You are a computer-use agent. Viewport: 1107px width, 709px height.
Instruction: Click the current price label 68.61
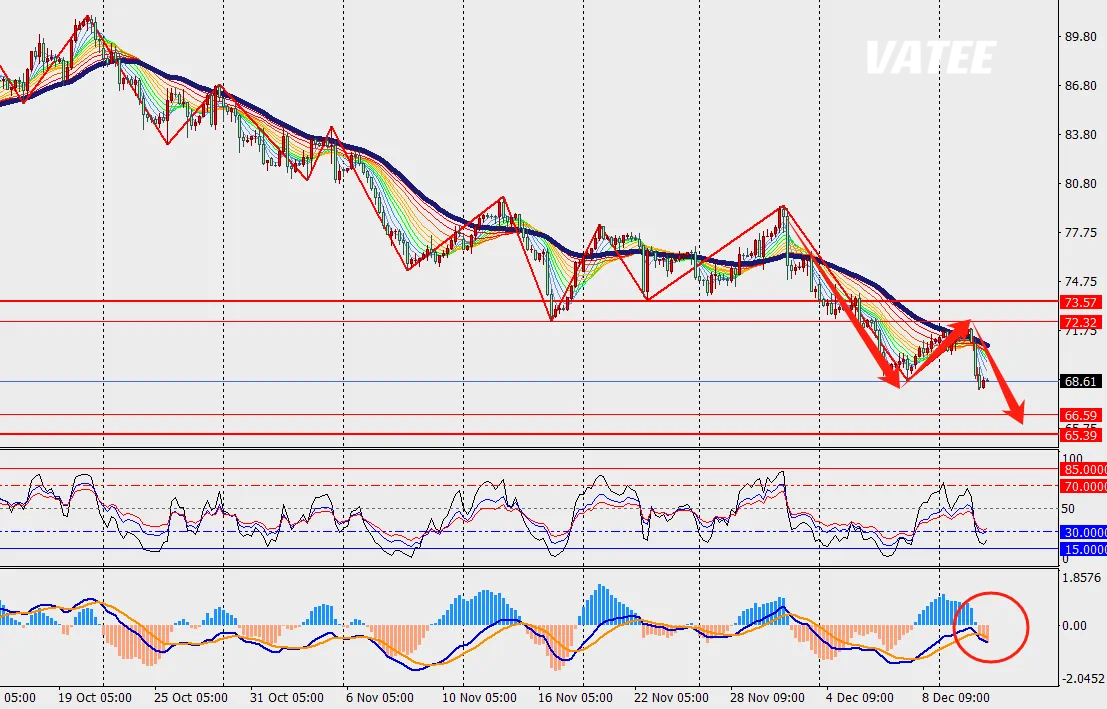pos(1080,381)
